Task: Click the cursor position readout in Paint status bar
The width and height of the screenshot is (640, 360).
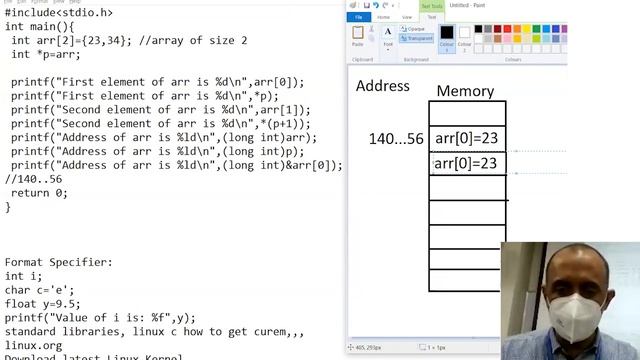Action: [364, 347]
